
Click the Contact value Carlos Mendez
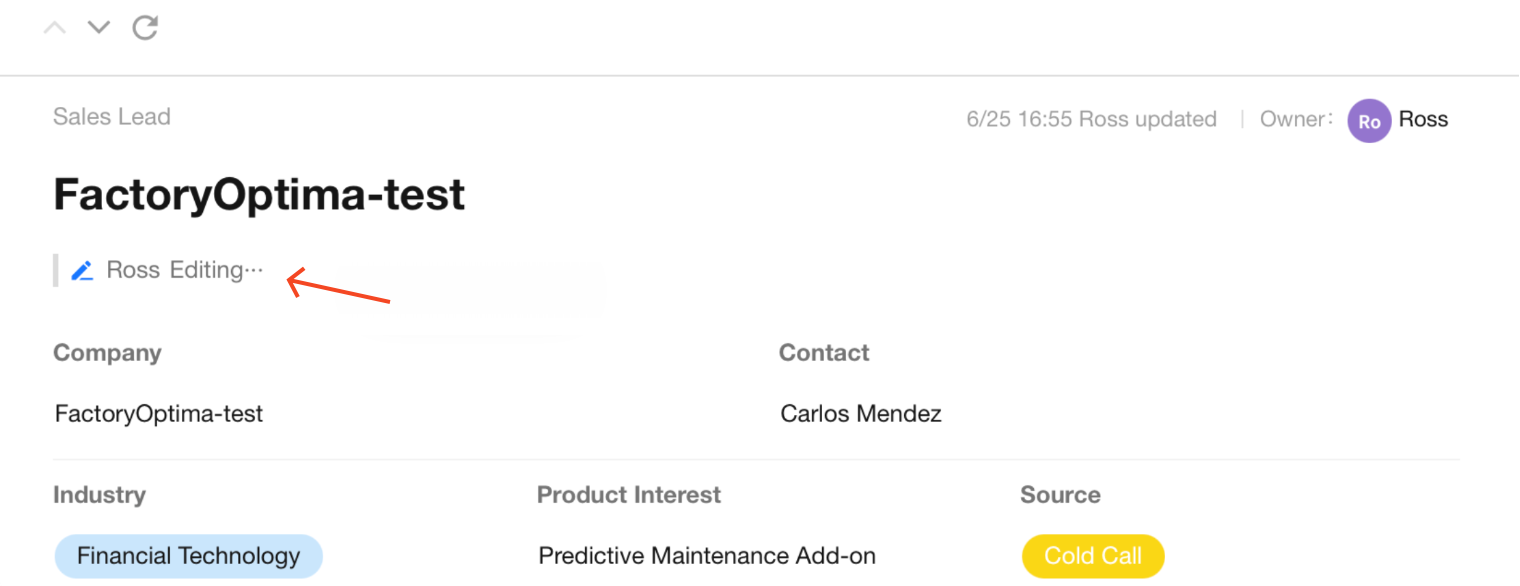click(861, 414)
